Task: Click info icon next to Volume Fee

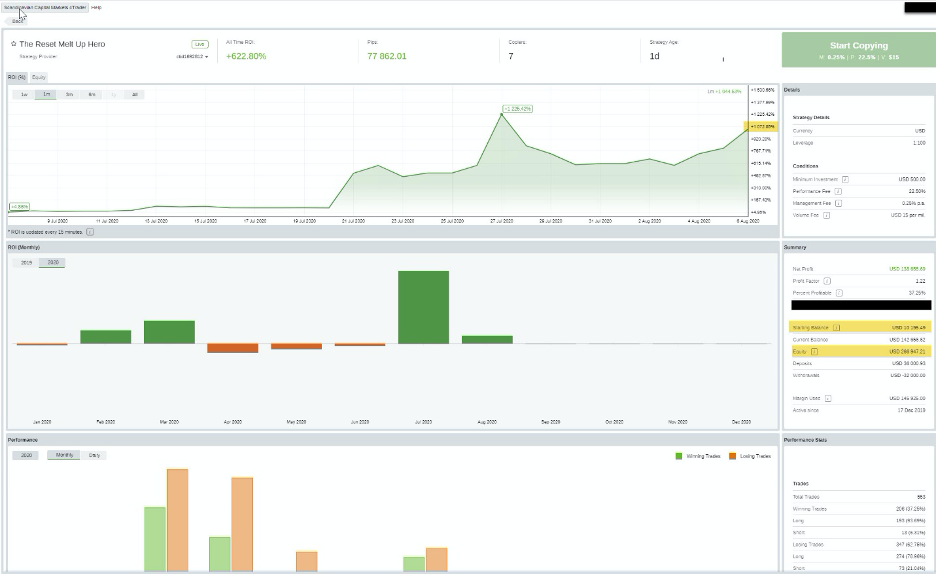Action: 825,215
